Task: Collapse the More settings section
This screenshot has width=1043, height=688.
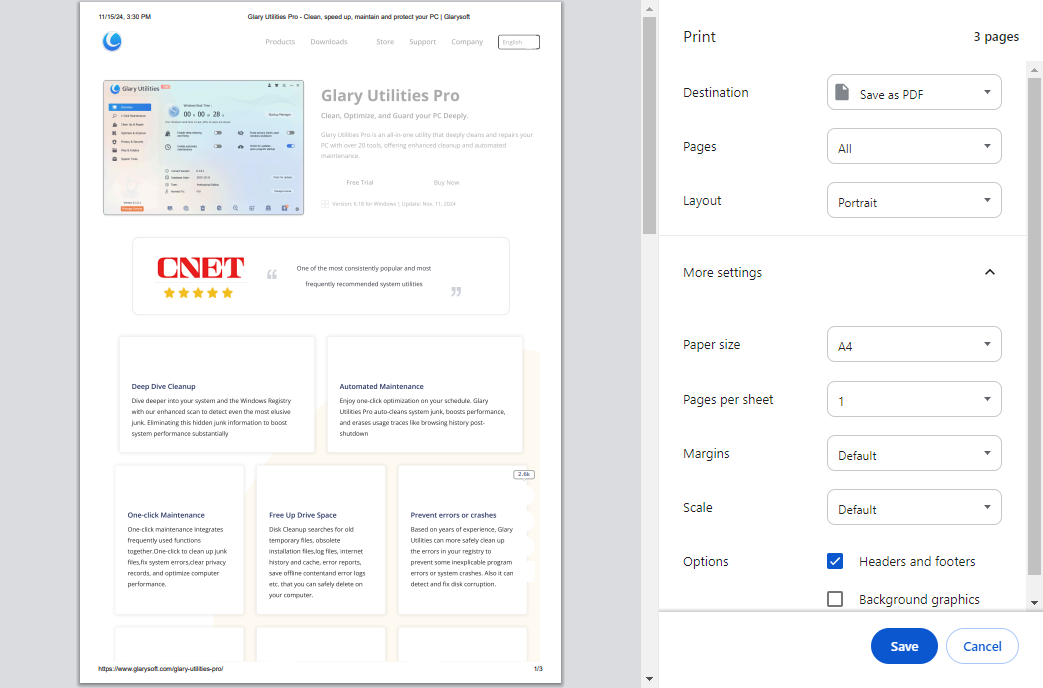Action: coord(989,271)
